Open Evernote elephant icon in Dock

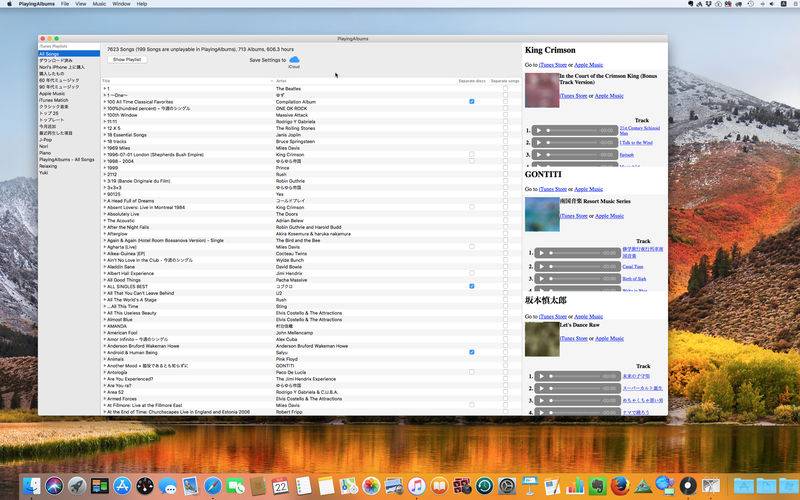pyautogui.click(x=597, y=486)
